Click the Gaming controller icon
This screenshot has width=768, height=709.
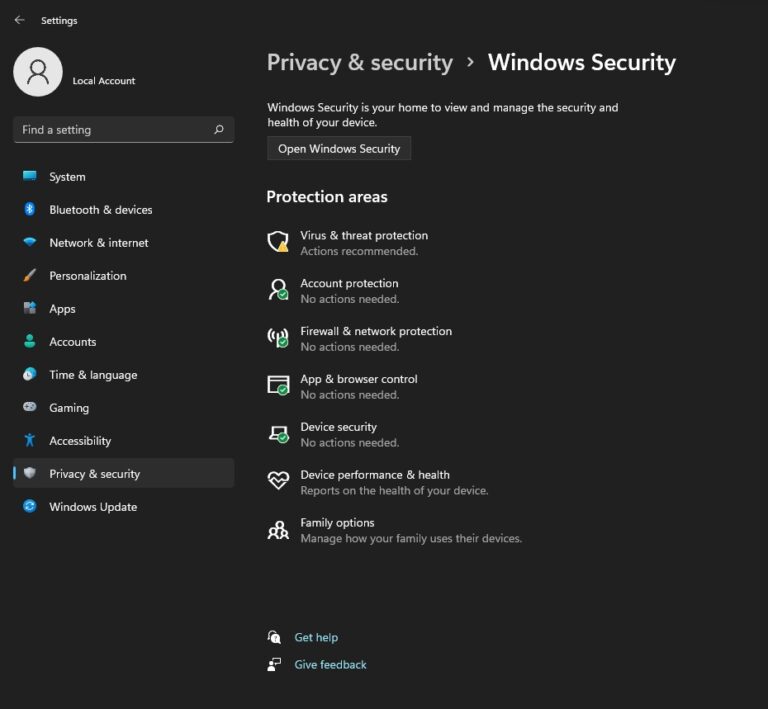pyautogui.click(x=30, y=407)
